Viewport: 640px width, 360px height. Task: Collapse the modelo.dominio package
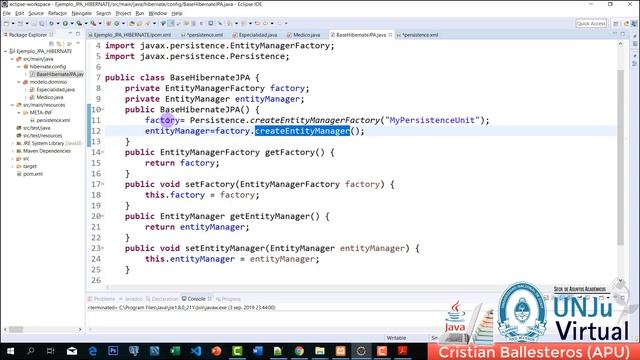[19, 82]
